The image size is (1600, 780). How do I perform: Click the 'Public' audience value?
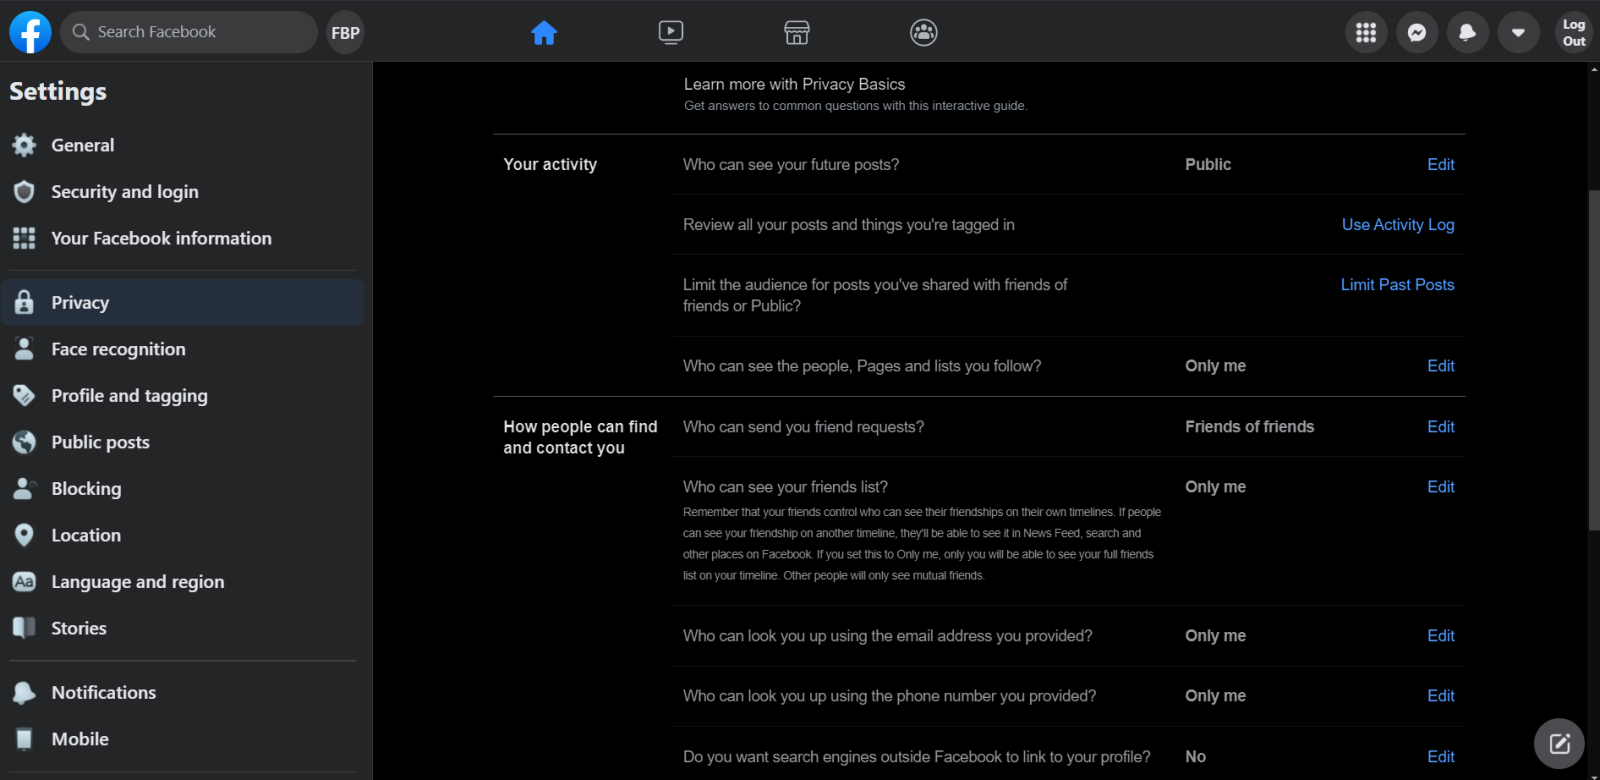pos(1208,164)
